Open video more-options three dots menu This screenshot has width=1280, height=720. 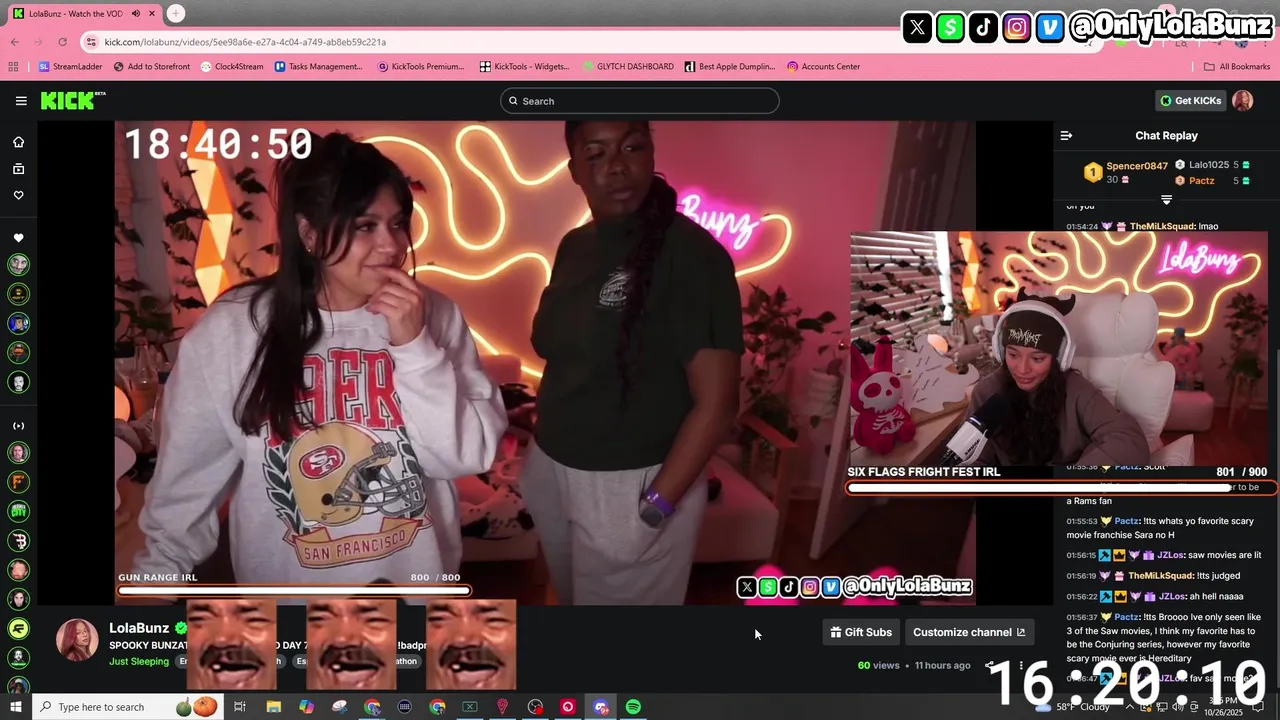(x=1021, y=665)
